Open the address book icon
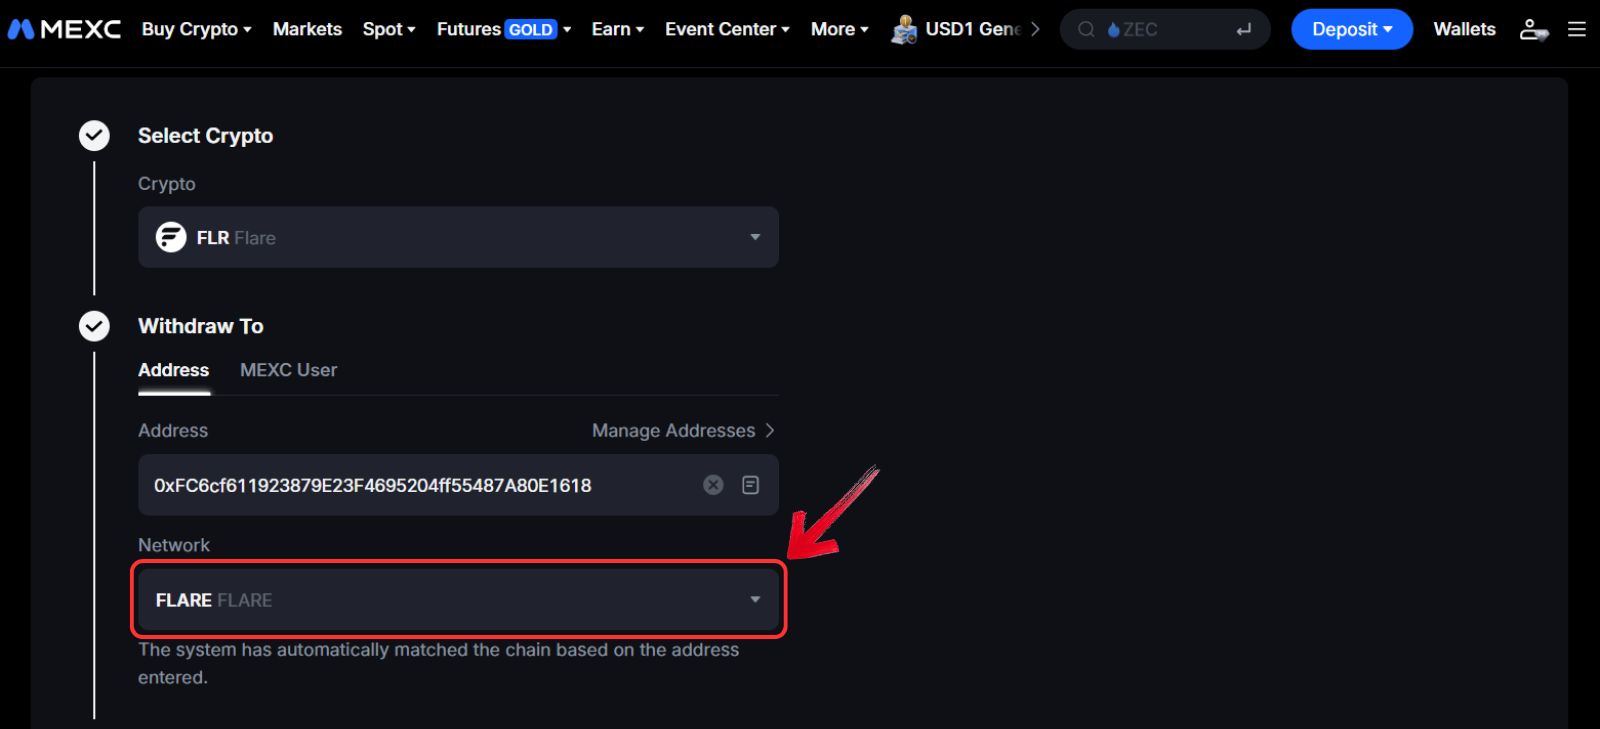 tap(750, 485)
